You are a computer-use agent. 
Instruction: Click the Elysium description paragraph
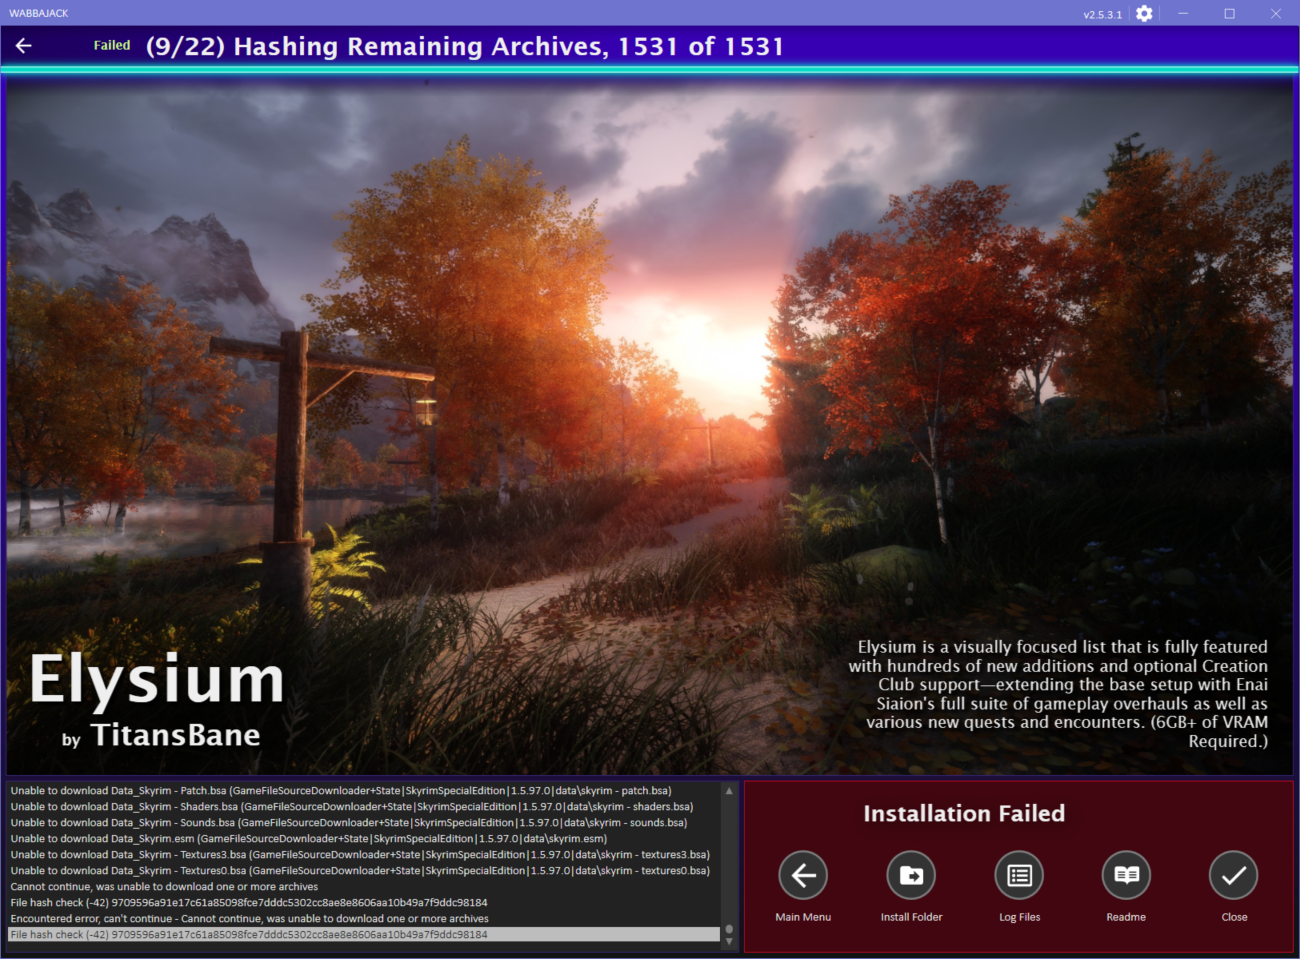pyautogui.click(x=1058, y=694)
